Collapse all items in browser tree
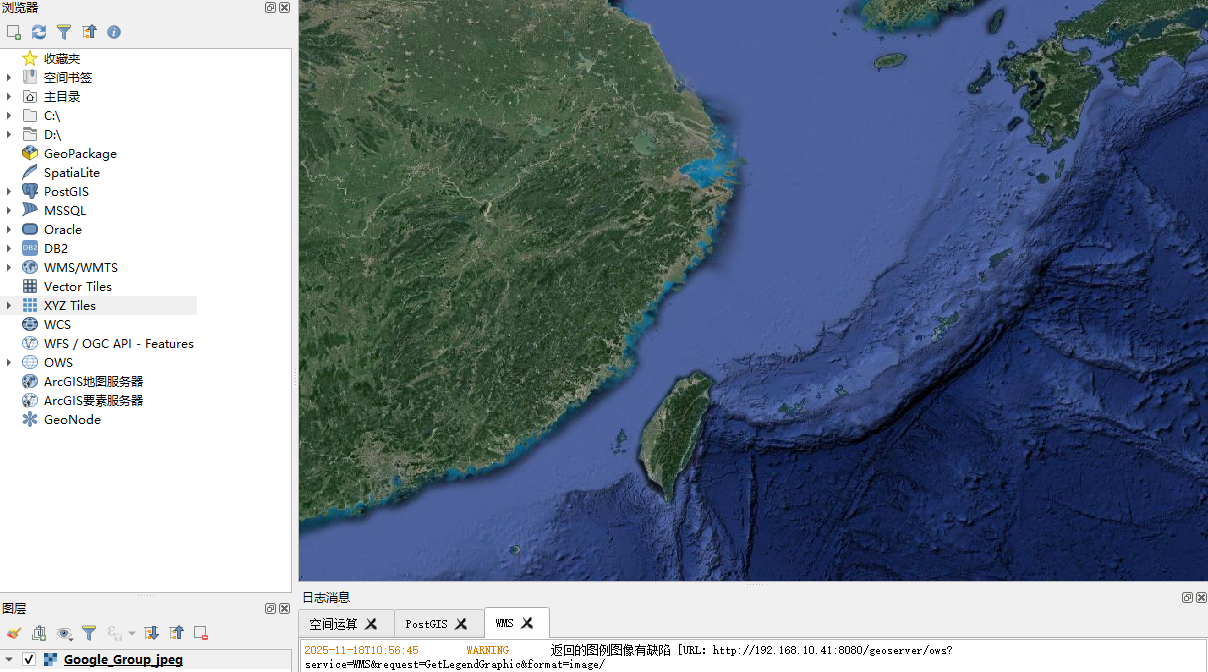1208x672 pixels. [89, 32]
